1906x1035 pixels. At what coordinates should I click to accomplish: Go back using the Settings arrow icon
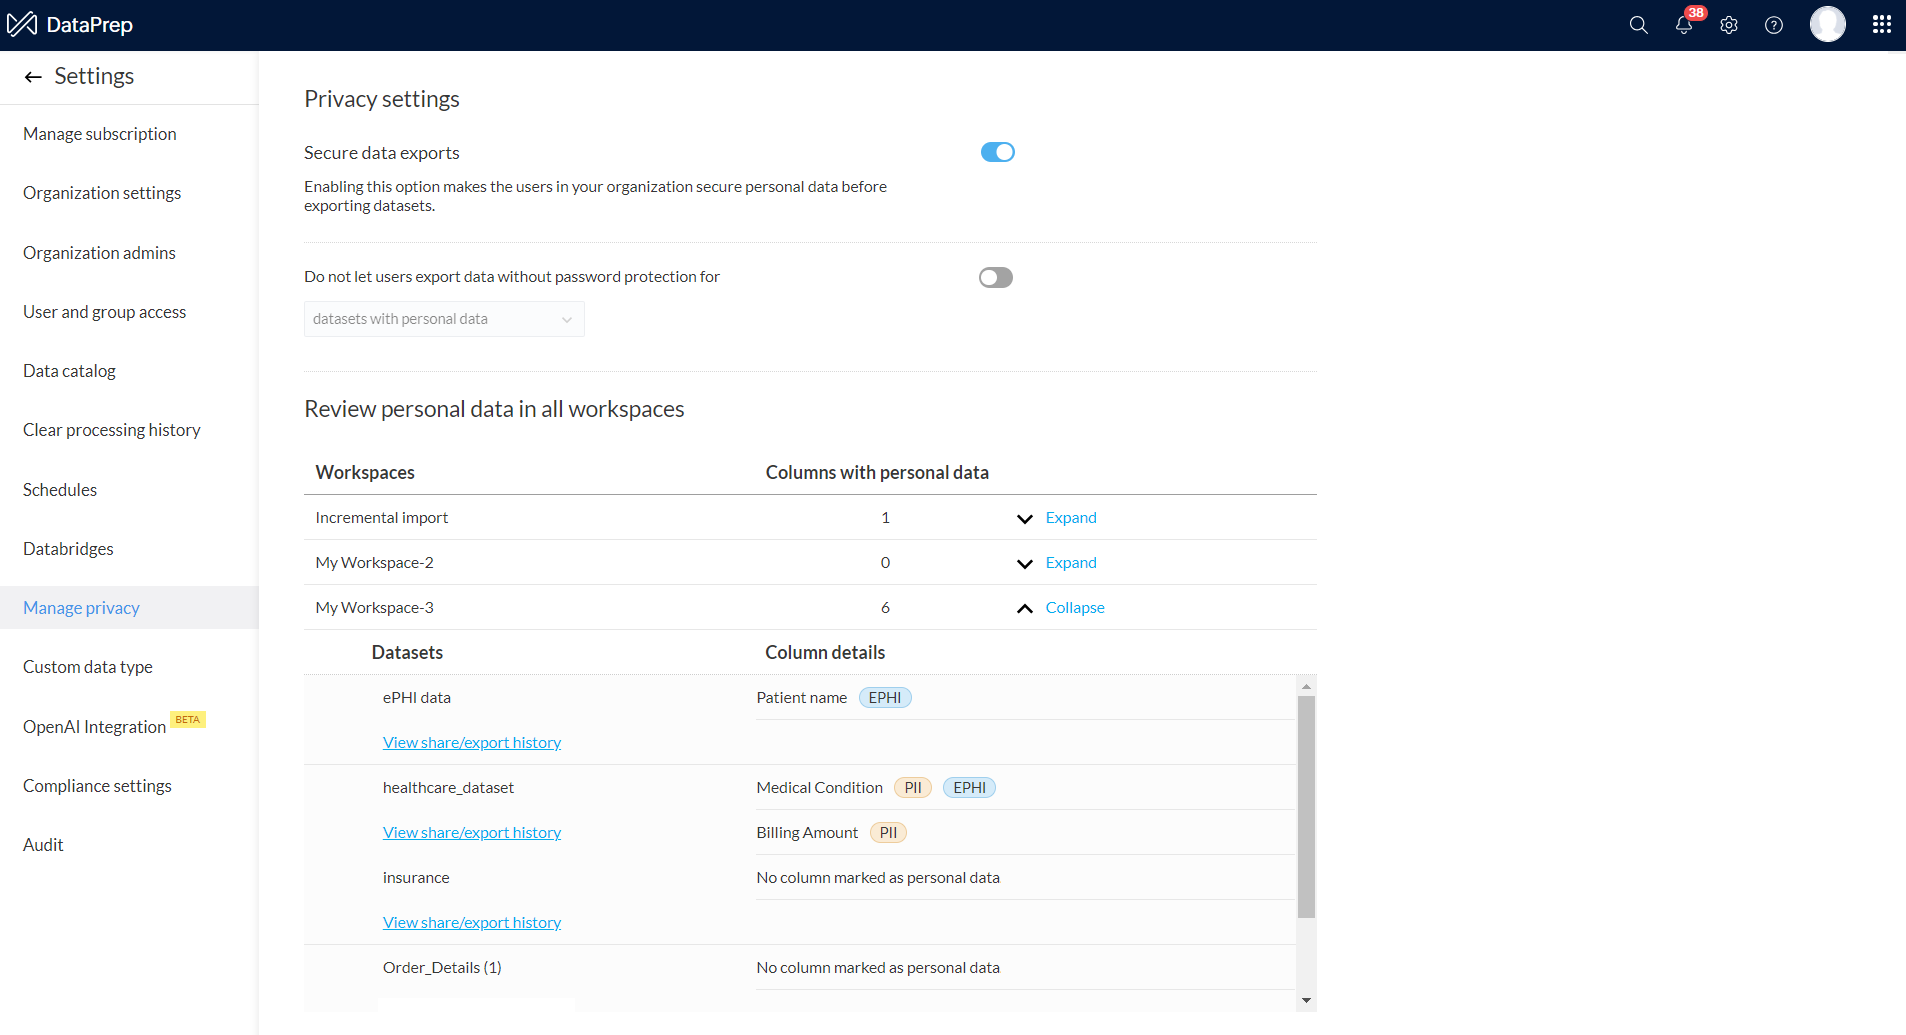click(33, 77)
